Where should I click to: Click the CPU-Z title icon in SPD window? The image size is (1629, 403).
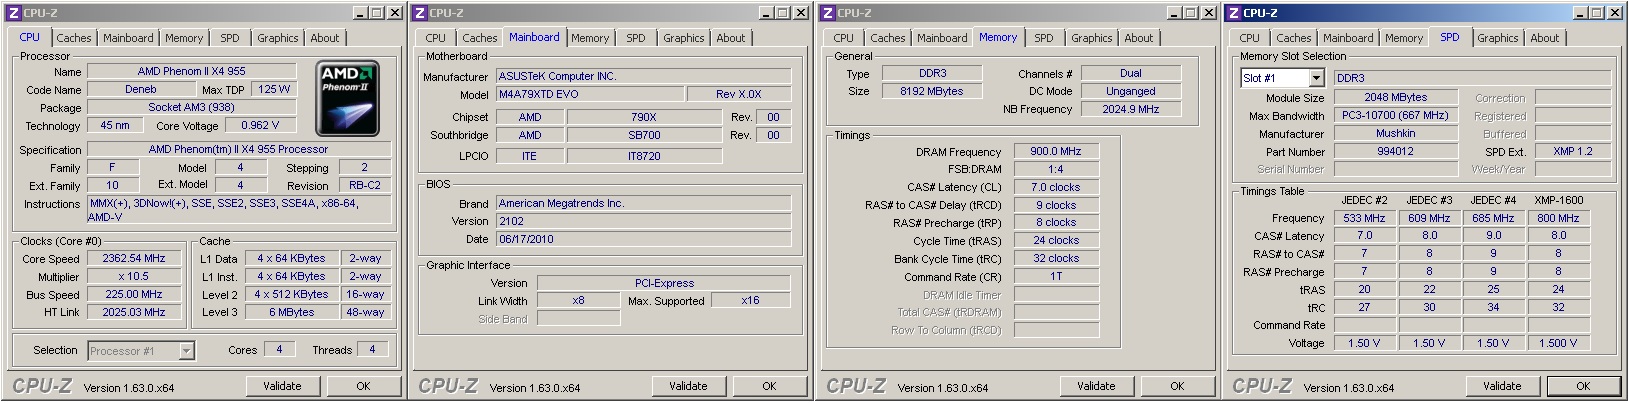[1234, 13]
